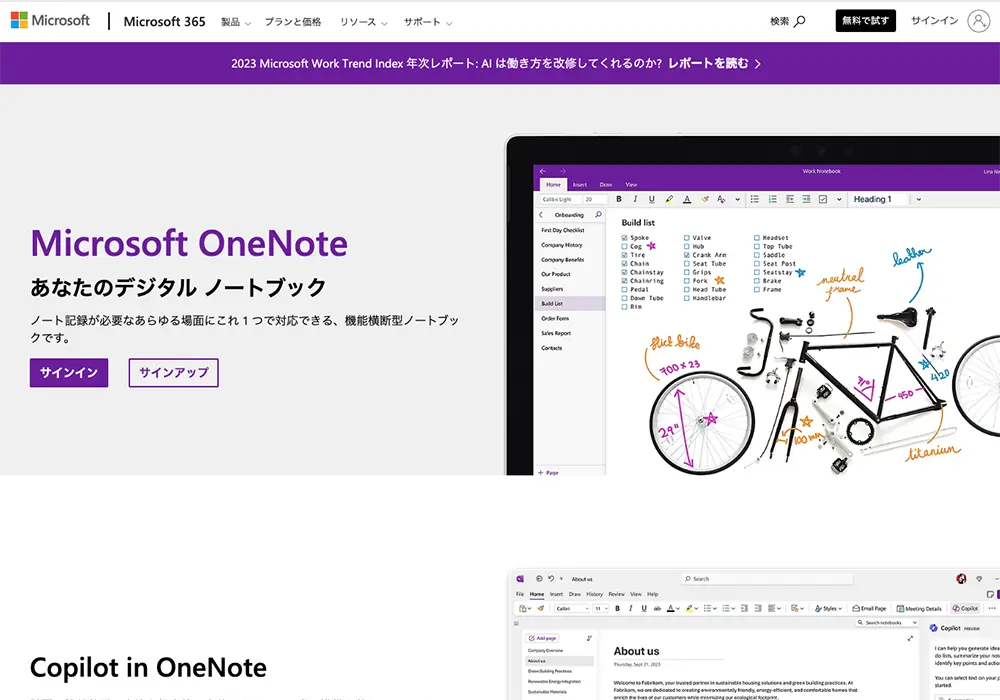
Task: Click the purple サインイン button
Action: [69, 372]
